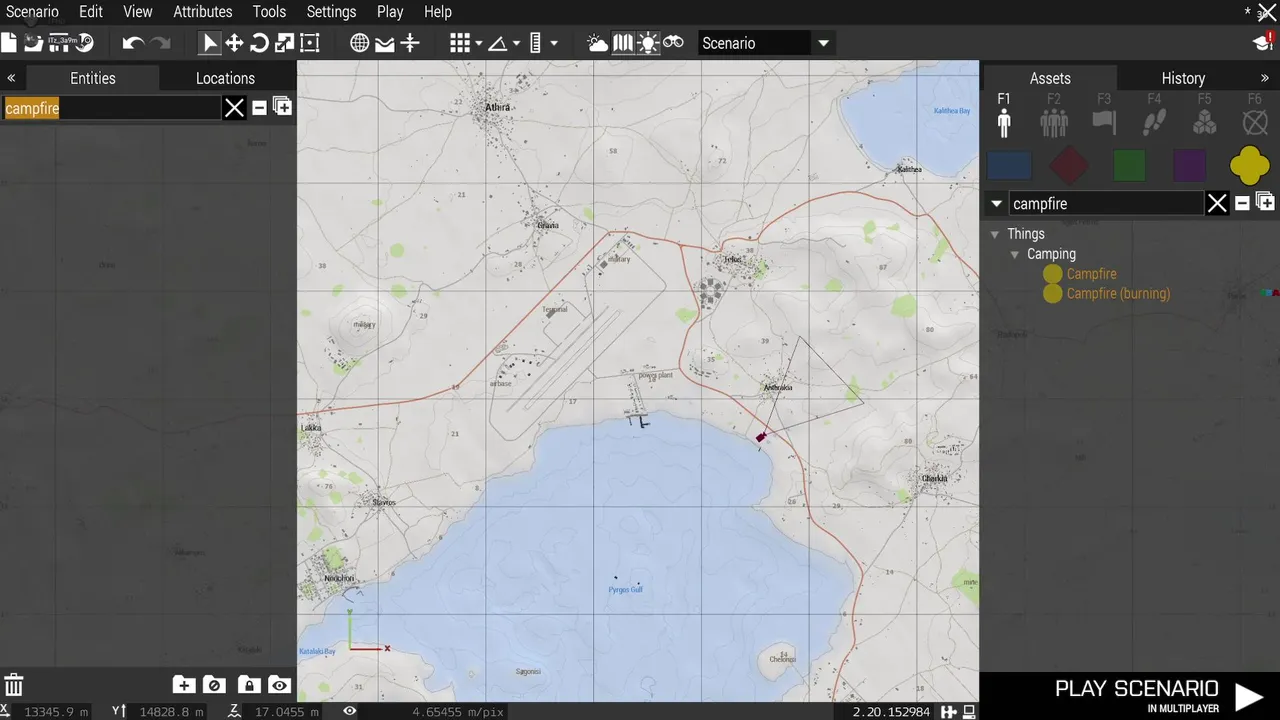Select the Move widget tool
Screen dimensions: 1280x720
coord(234,43)
